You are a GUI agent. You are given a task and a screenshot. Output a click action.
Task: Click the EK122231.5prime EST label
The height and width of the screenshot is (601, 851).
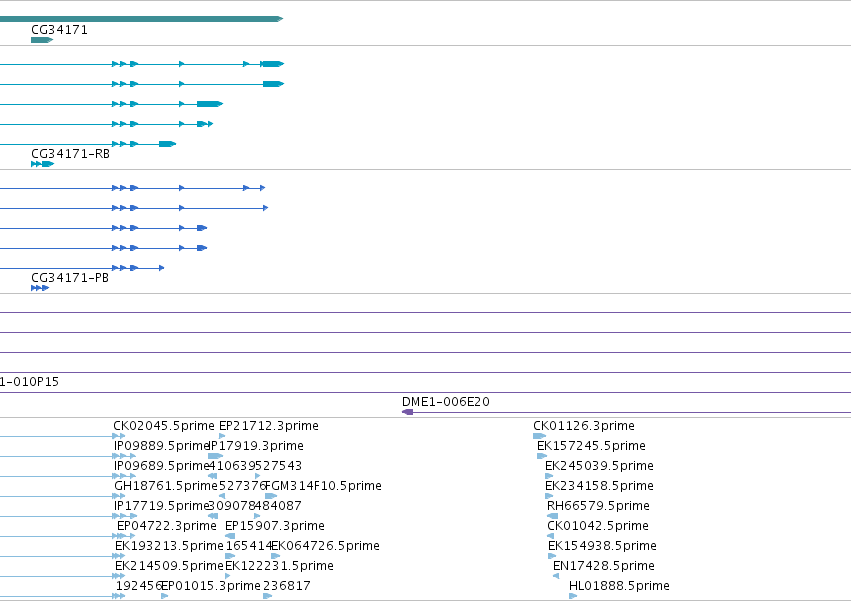[280, 566]
